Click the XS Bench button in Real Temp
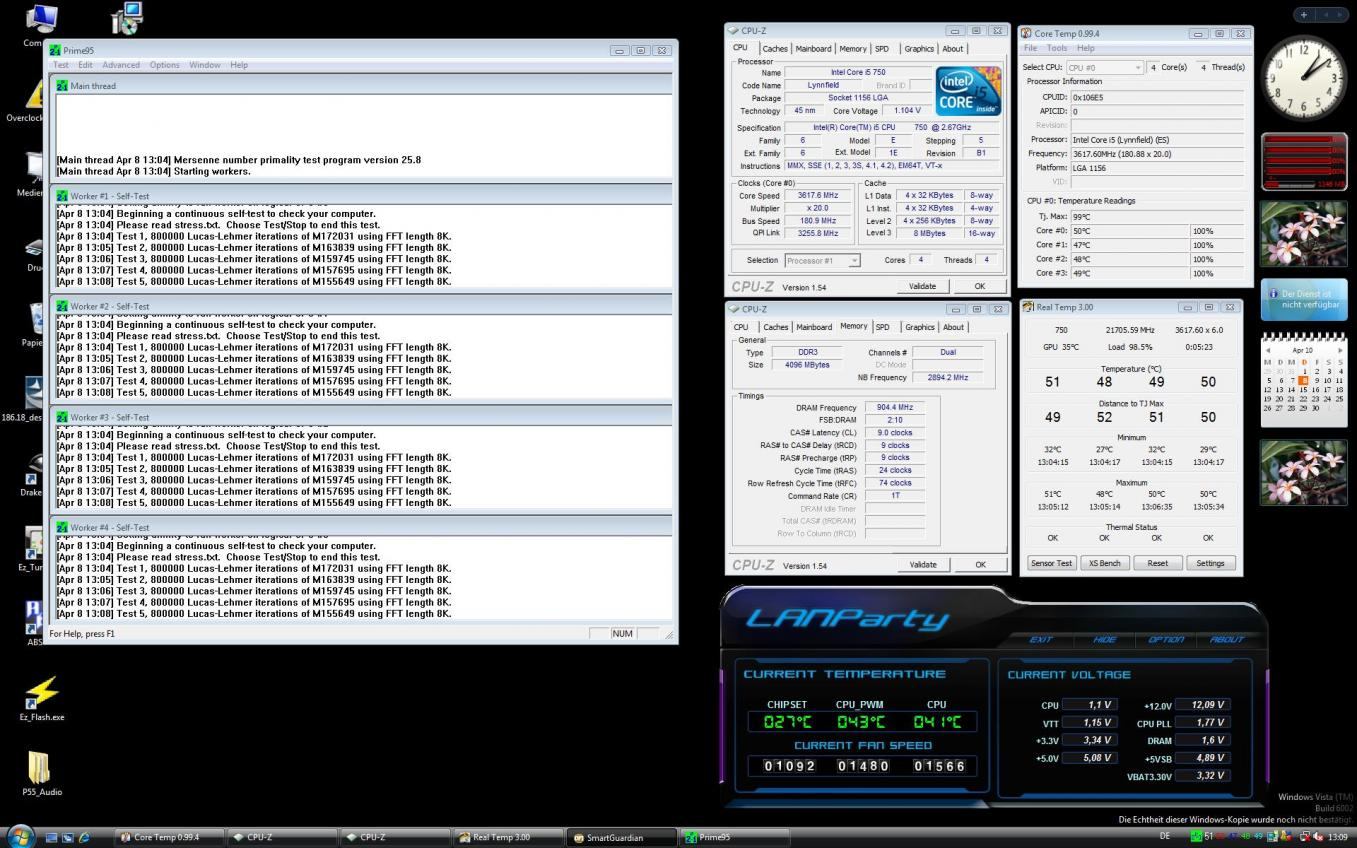This screenshot has width=1357, height=848. [1104, 563]
